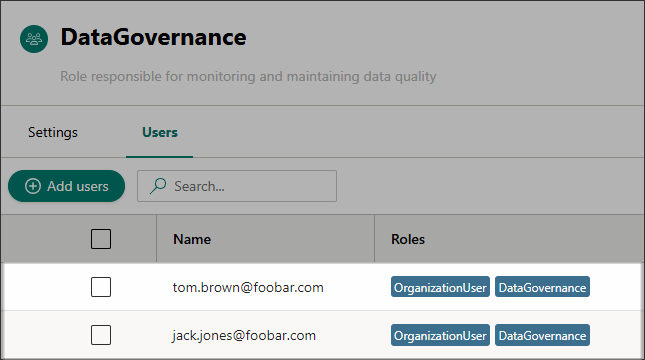645x360 pixels.
Task: Click OrganizationUser tag in jack.jones row
Action: 440,335
